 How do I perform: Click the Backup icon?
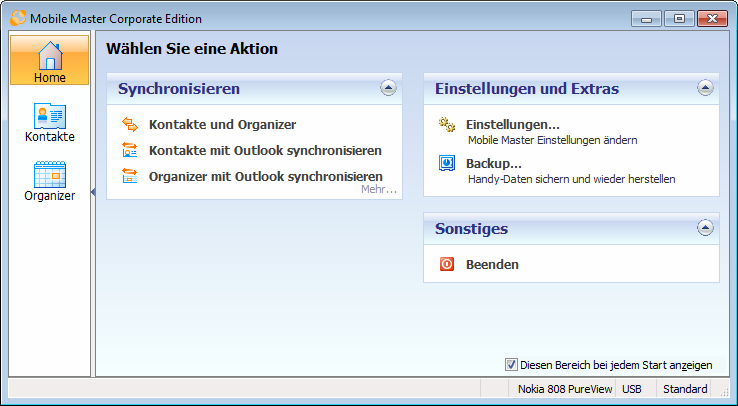(447, 164)
